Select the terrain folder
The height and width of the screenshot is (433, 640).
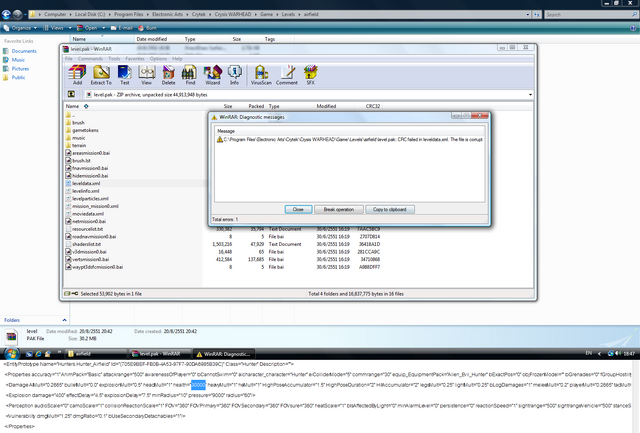coord(79,145)
